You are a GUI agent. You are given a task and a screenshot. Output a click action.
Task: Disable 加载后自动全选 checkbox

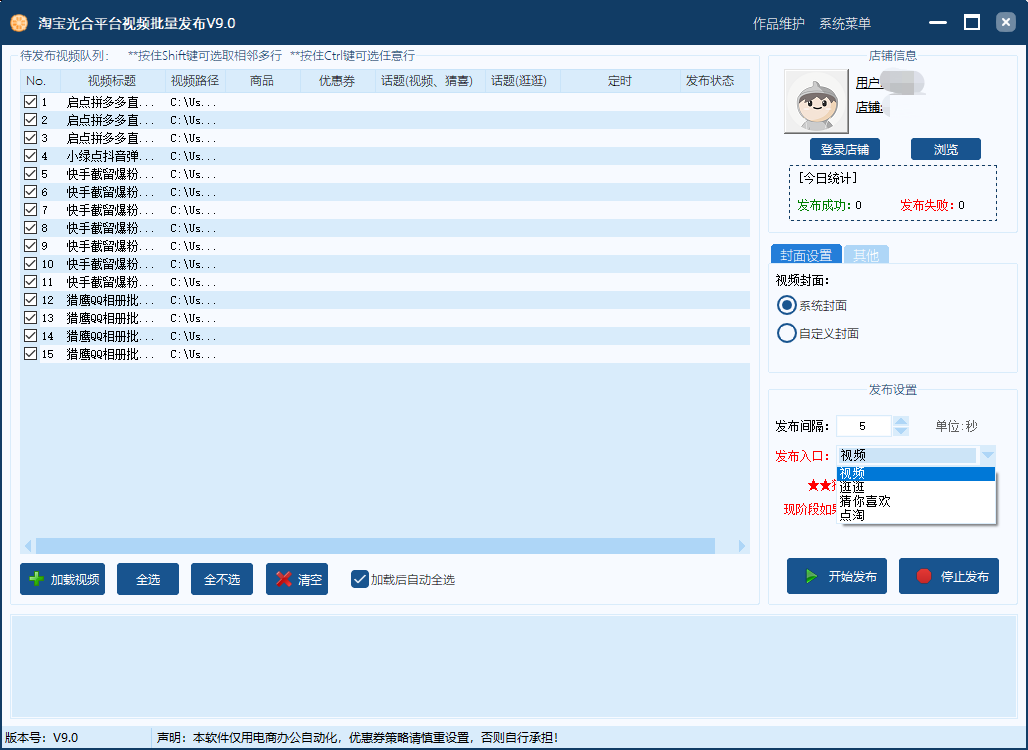pos(359,579)
